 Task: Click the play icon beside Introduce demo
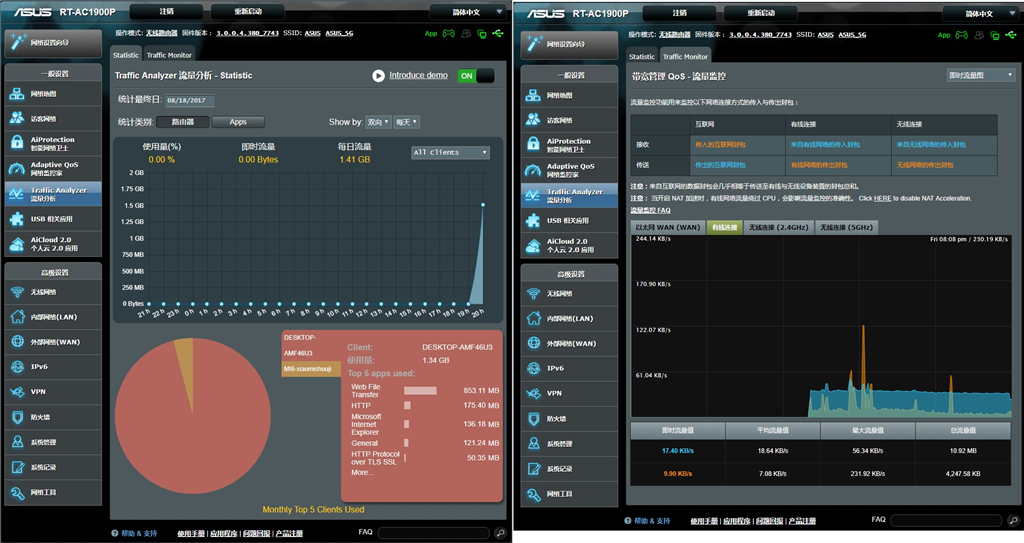tap(378, 76)
